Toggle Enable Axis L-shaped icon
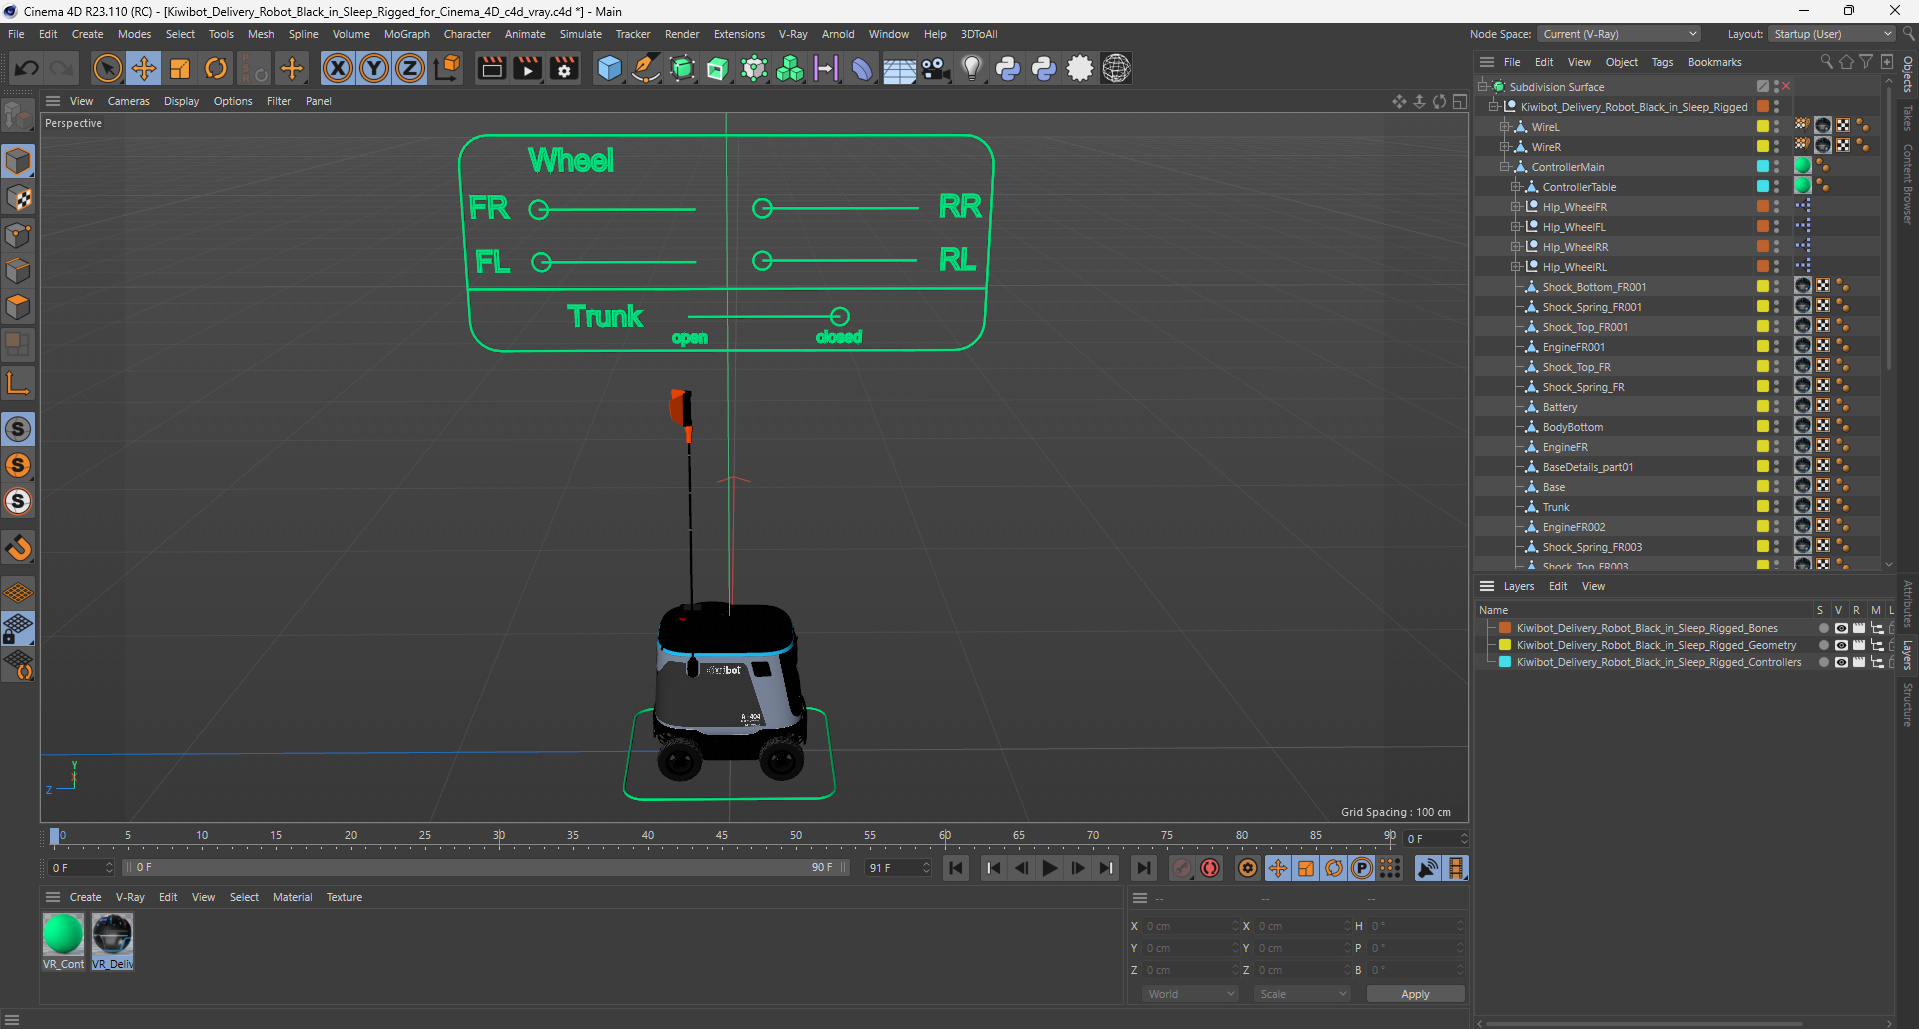The width and height of the screenshot is (1919, 1029). pyautogui.click(x=18, y=383)
